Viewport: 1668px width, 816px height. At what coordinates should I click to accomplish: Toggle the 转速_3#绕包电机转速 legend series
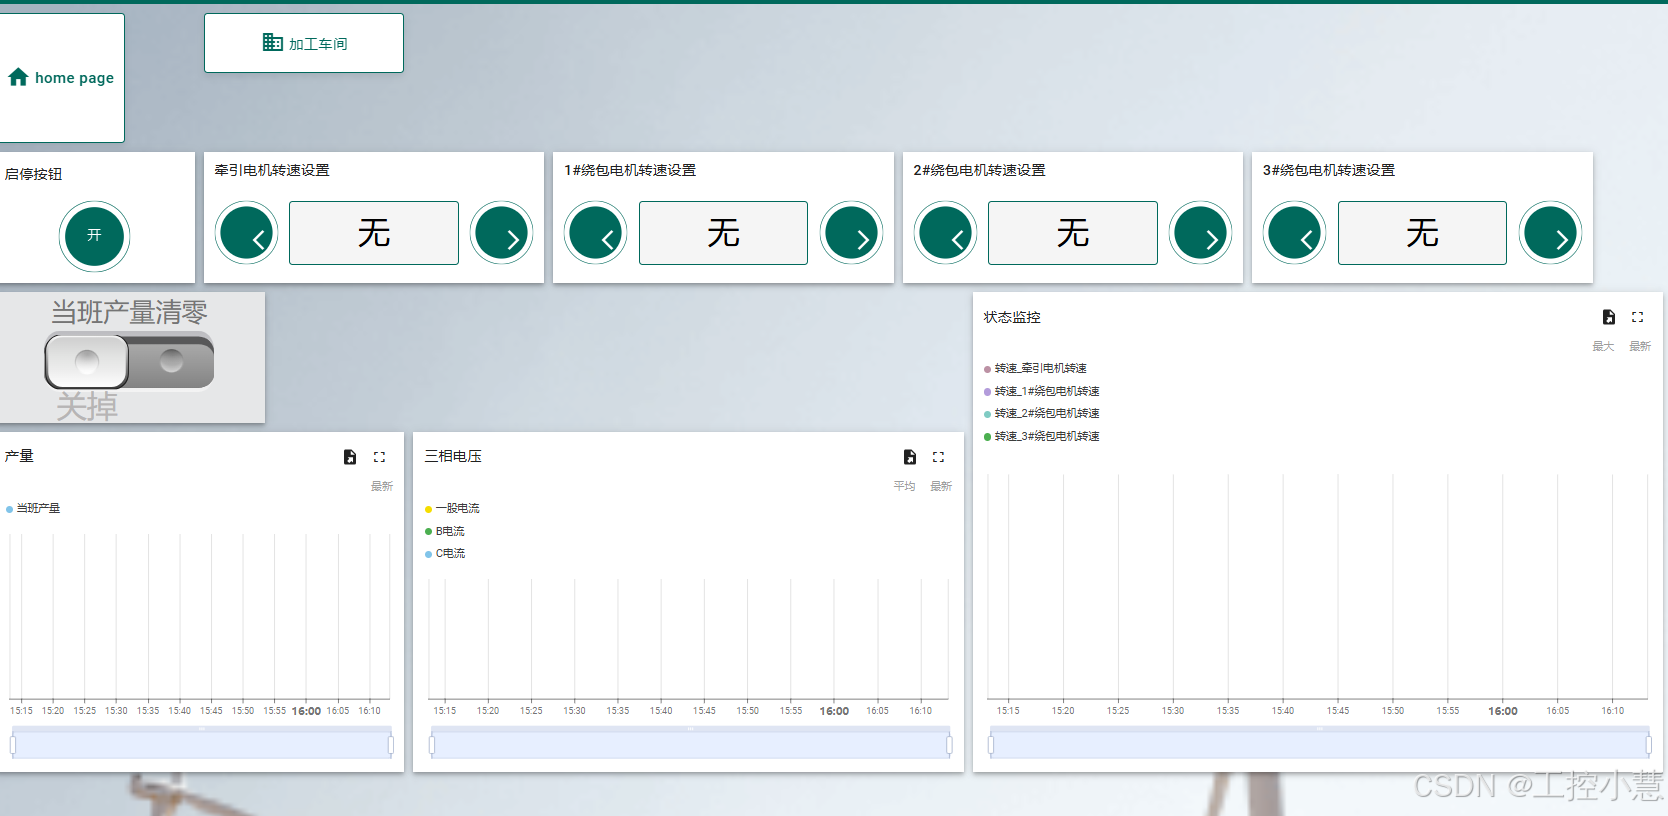click(x=1042, y=436)
